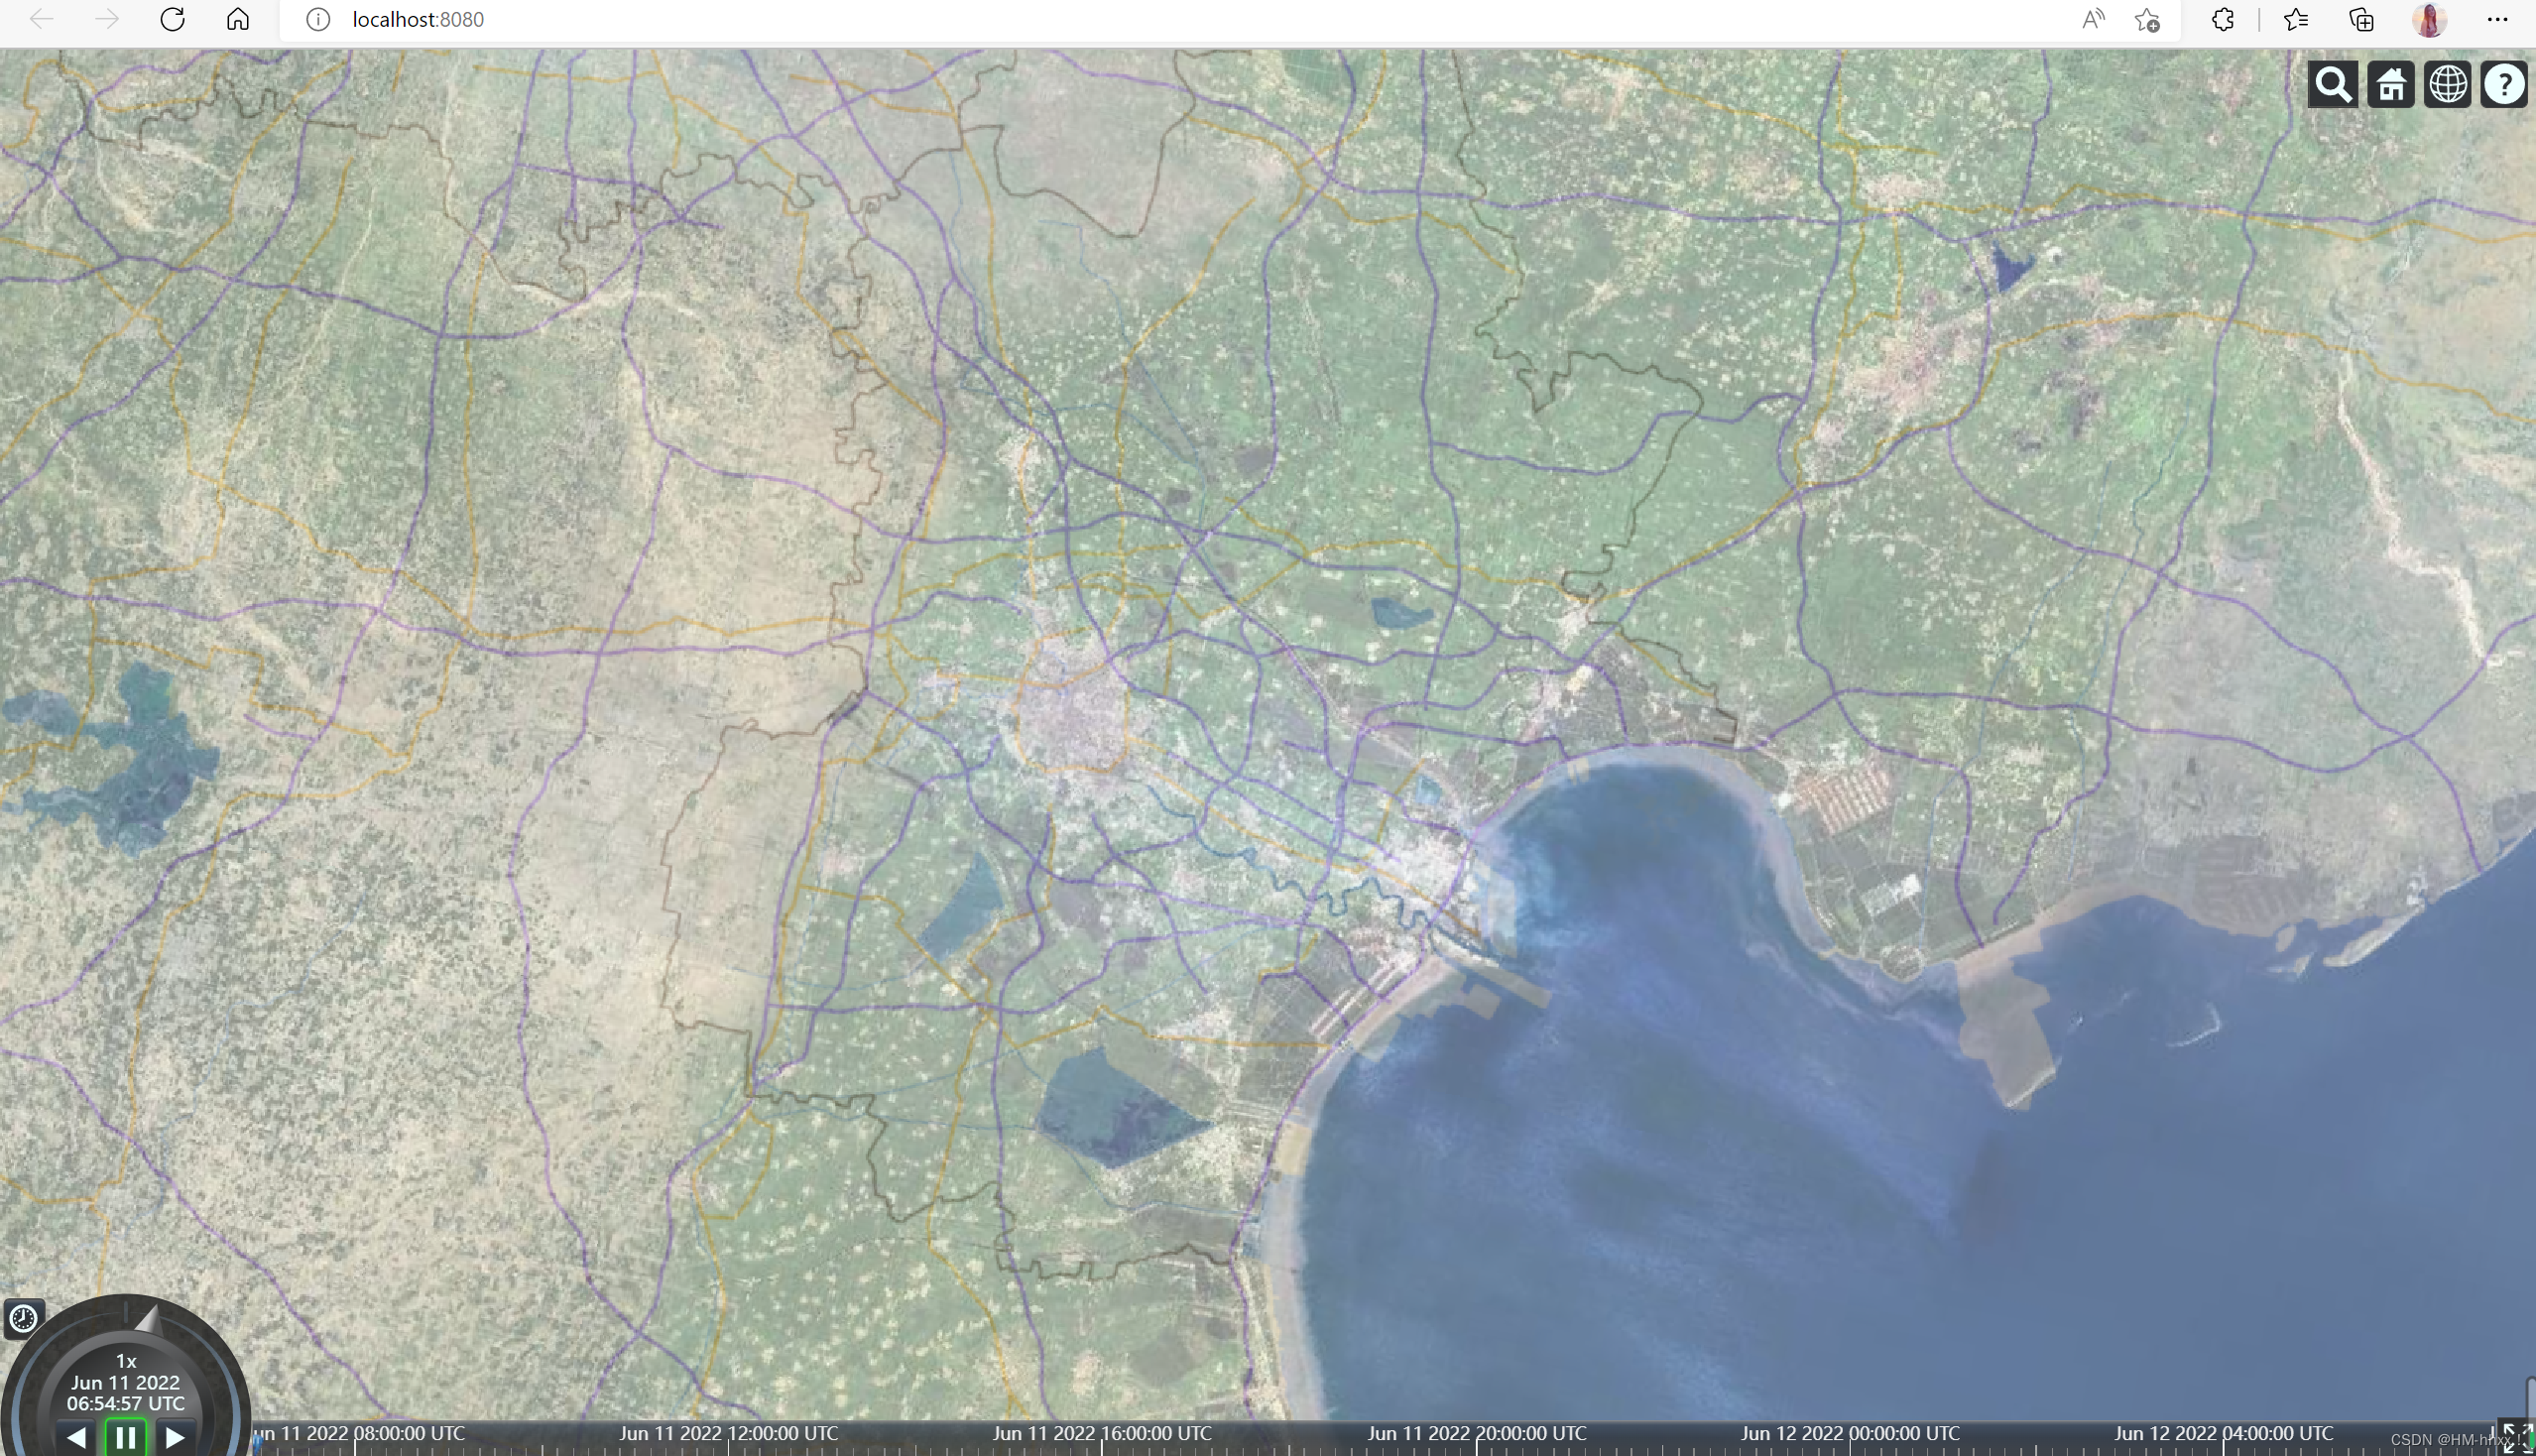
Task: Adjust the animation speed shuttle ring pointer
Action: (x=149, y=1319)
